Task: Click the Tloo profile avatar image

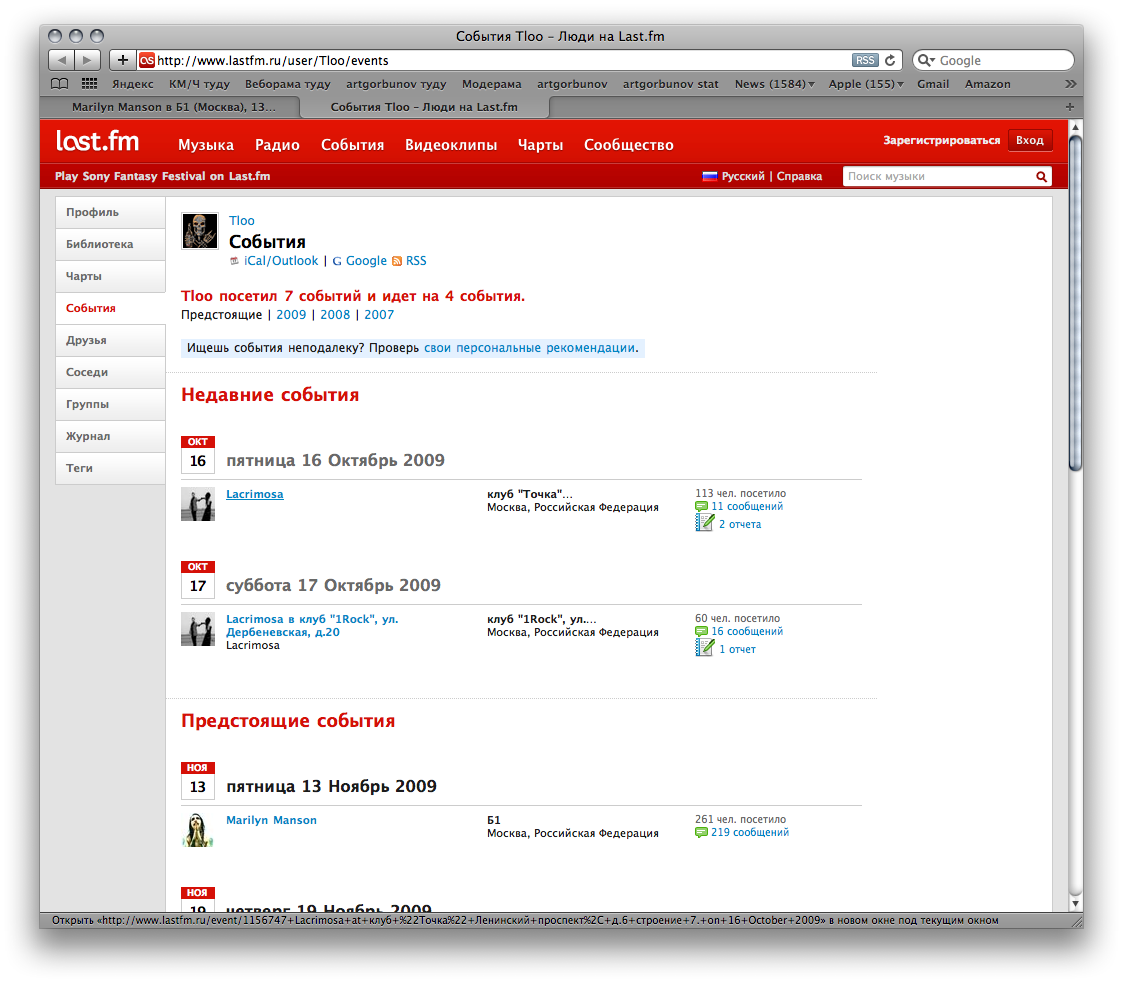Action: click(199, 231)
